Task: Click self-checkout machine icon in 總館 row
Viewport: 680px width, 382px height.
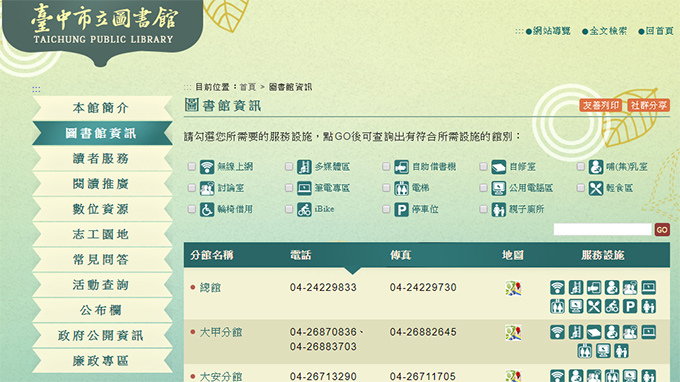Action: pos(594,287)
